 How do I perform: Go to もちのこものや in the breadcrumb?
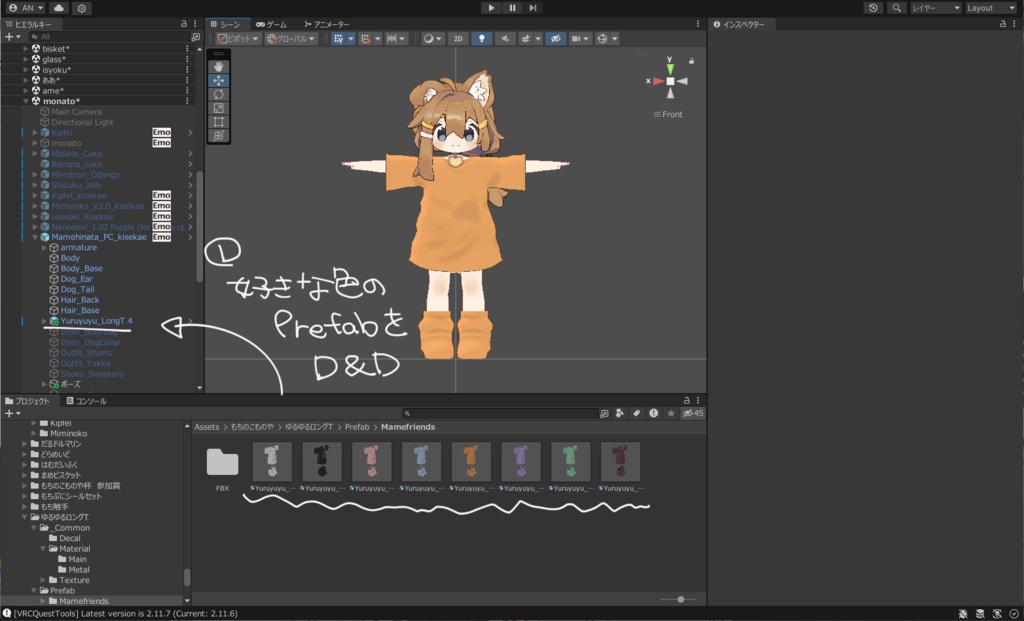tap(252, 427)
